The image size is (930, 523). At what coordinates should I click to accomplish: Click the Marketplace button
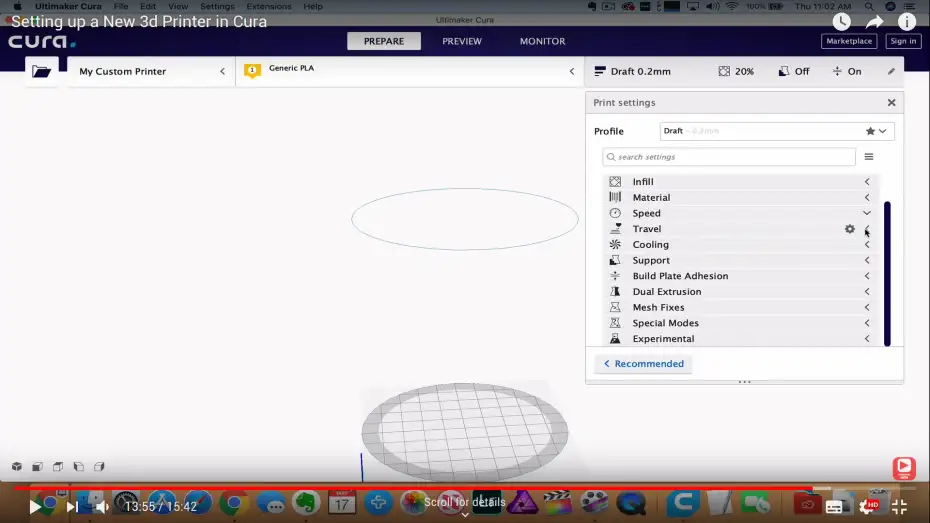click(849, 41)
